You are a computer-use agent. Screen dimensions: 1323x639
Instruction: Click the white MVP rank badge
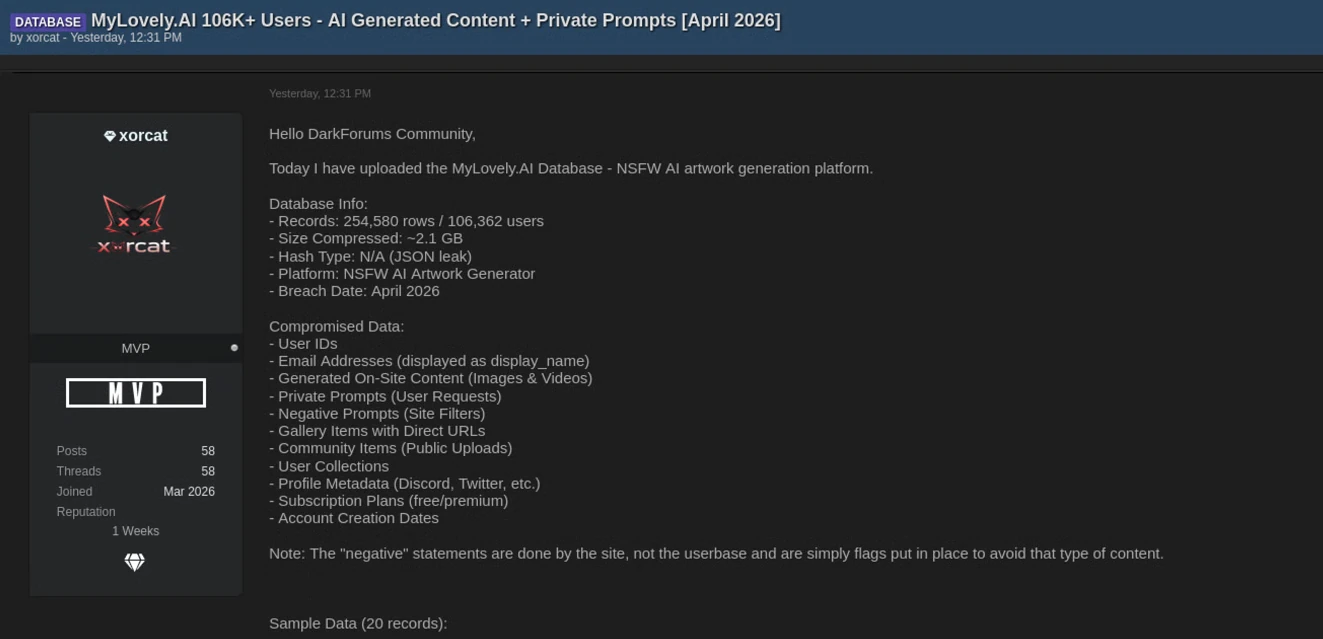(x=136, y=393)
